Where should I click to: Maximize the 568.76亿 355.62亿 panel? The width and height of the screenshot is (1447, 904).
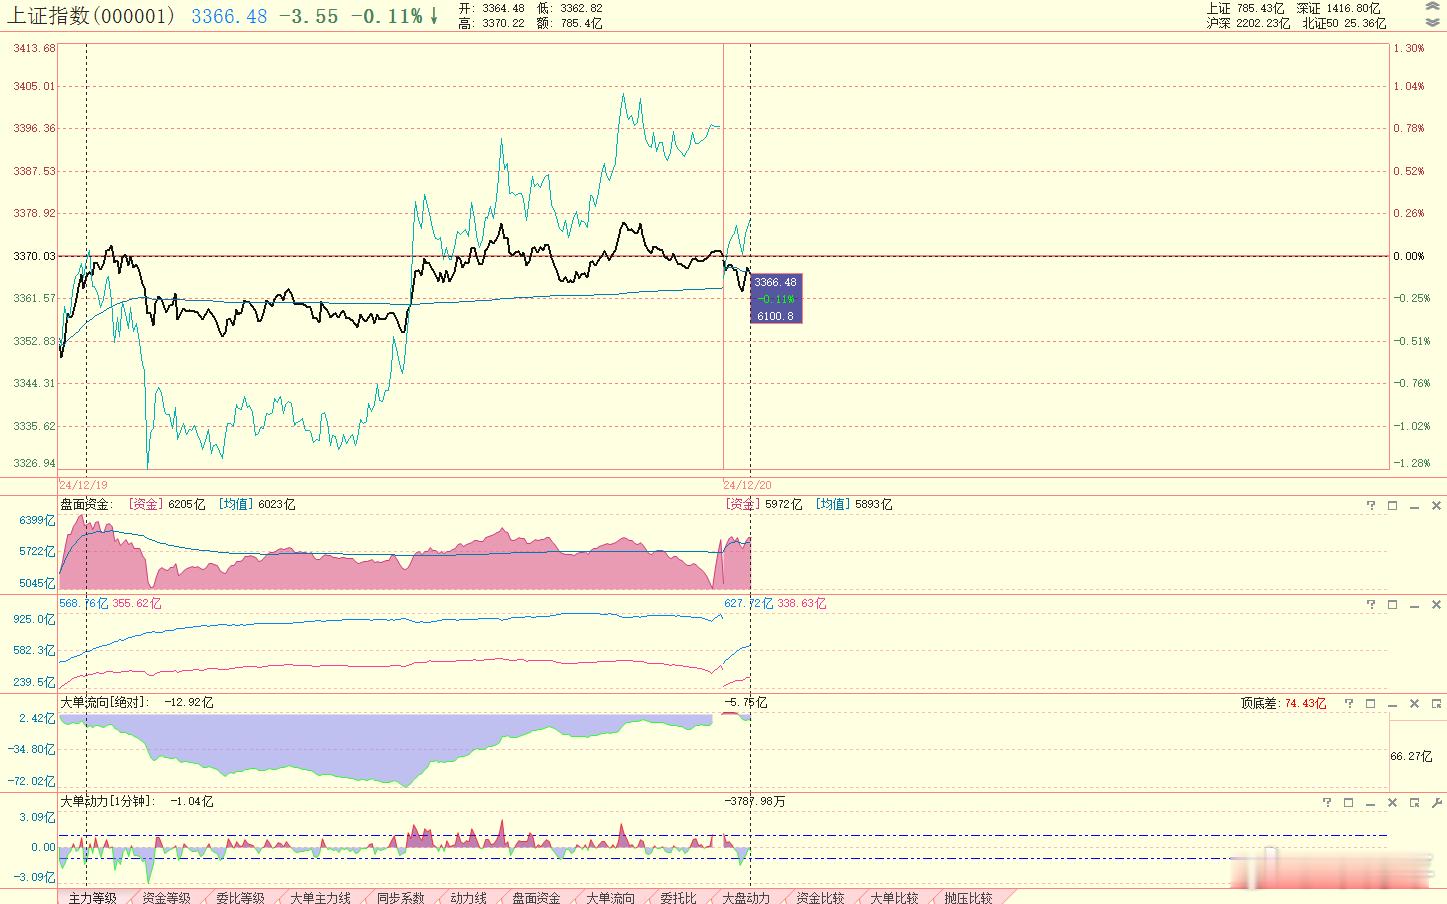coord(1393,605)
